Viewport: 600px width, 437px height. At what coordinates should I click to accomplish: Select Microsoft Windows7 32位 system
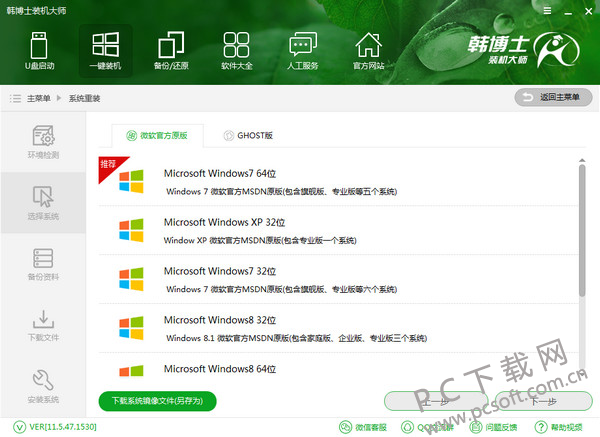click(338, 279)
